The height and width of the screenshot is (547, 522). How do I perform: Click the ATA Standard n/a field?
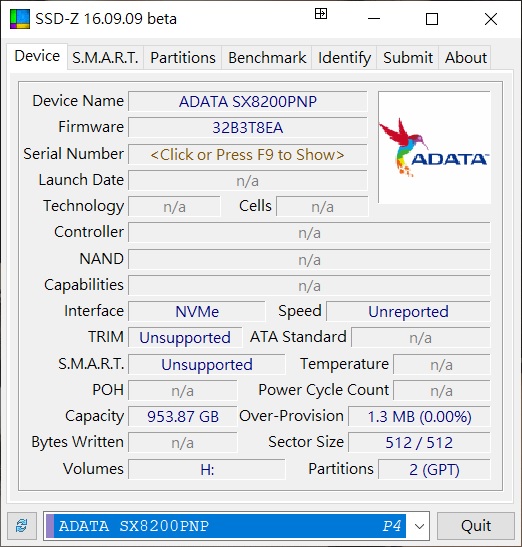point(420,338)
